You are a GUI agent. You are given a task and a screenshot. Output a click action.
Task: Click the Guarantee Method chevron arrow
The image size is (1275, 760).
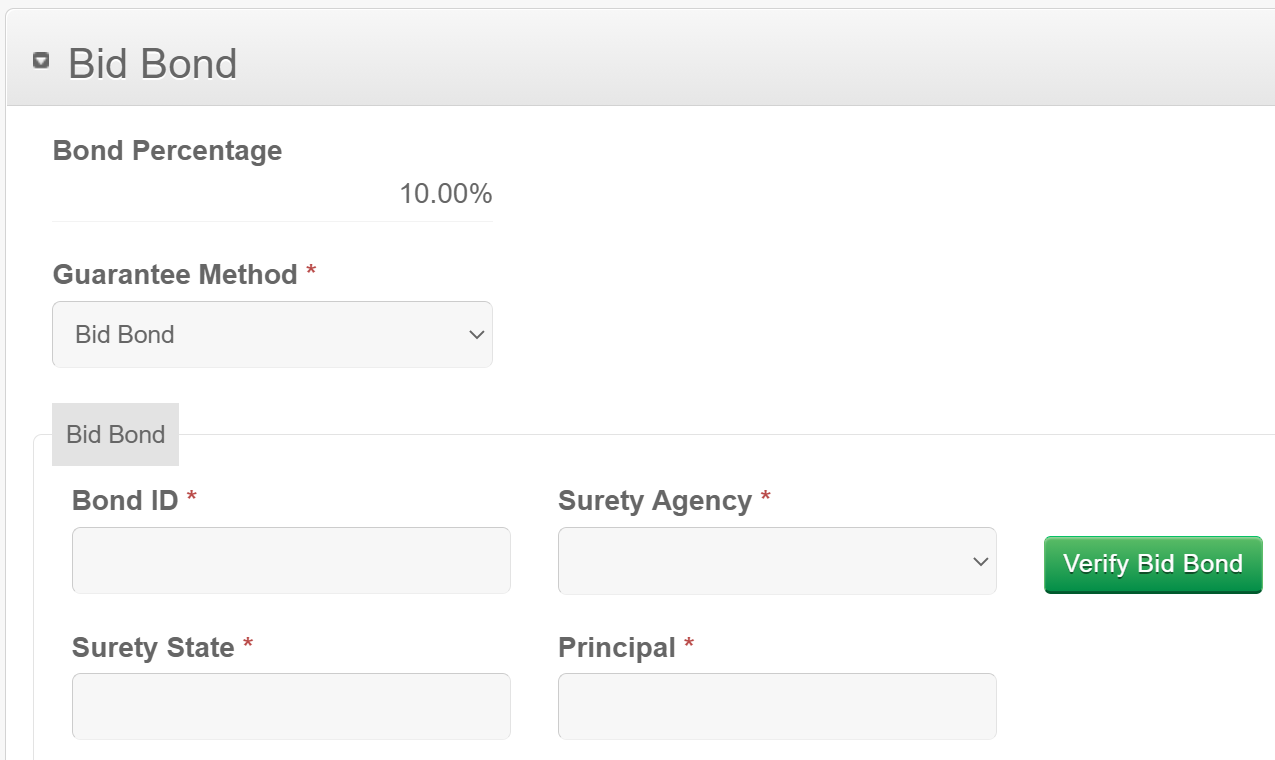(477, 335)
